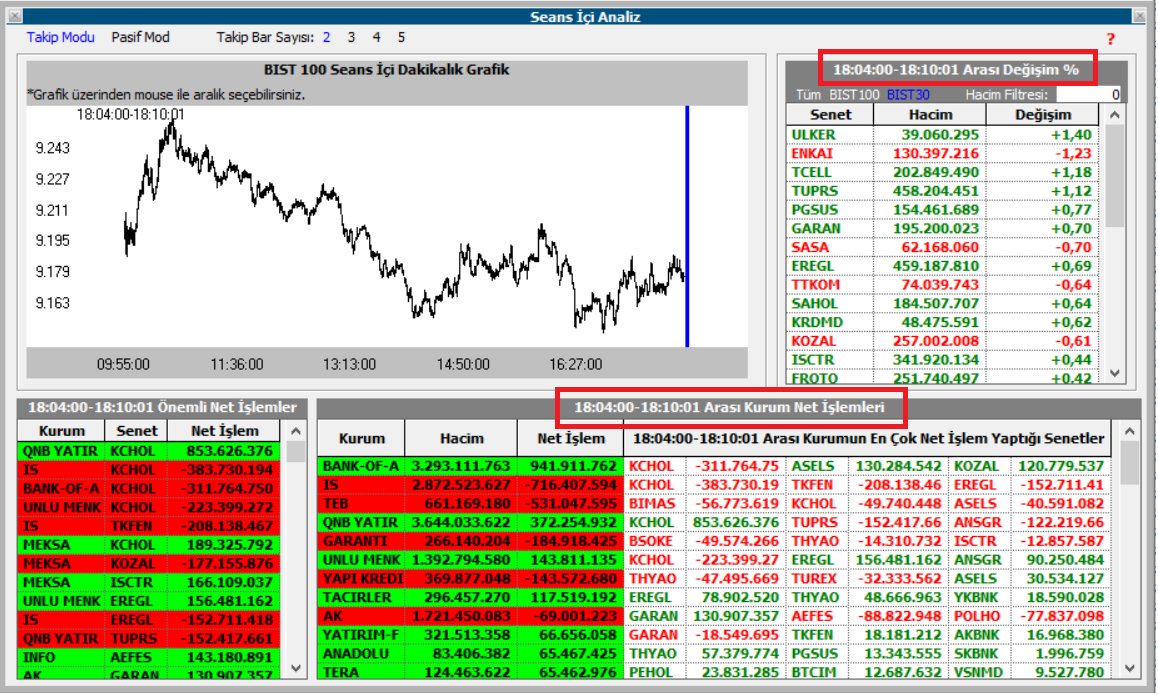Switch to Pasif Mod
Screen dimensions: 1158x695
click(x=140, y=37)
